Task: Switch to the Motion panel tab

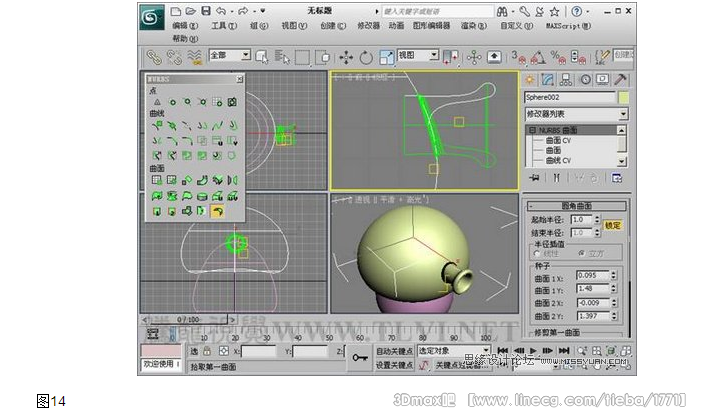Action: pos(585,80)
